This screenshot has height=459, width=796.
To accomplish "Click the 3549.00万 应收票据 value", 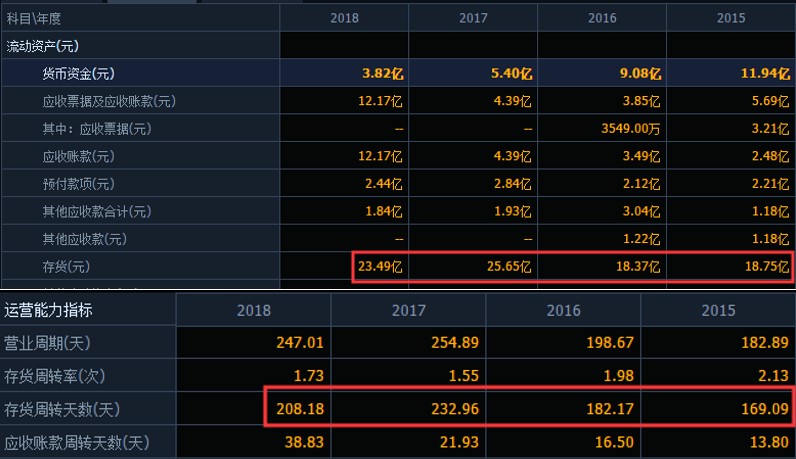I will point(626,129).
